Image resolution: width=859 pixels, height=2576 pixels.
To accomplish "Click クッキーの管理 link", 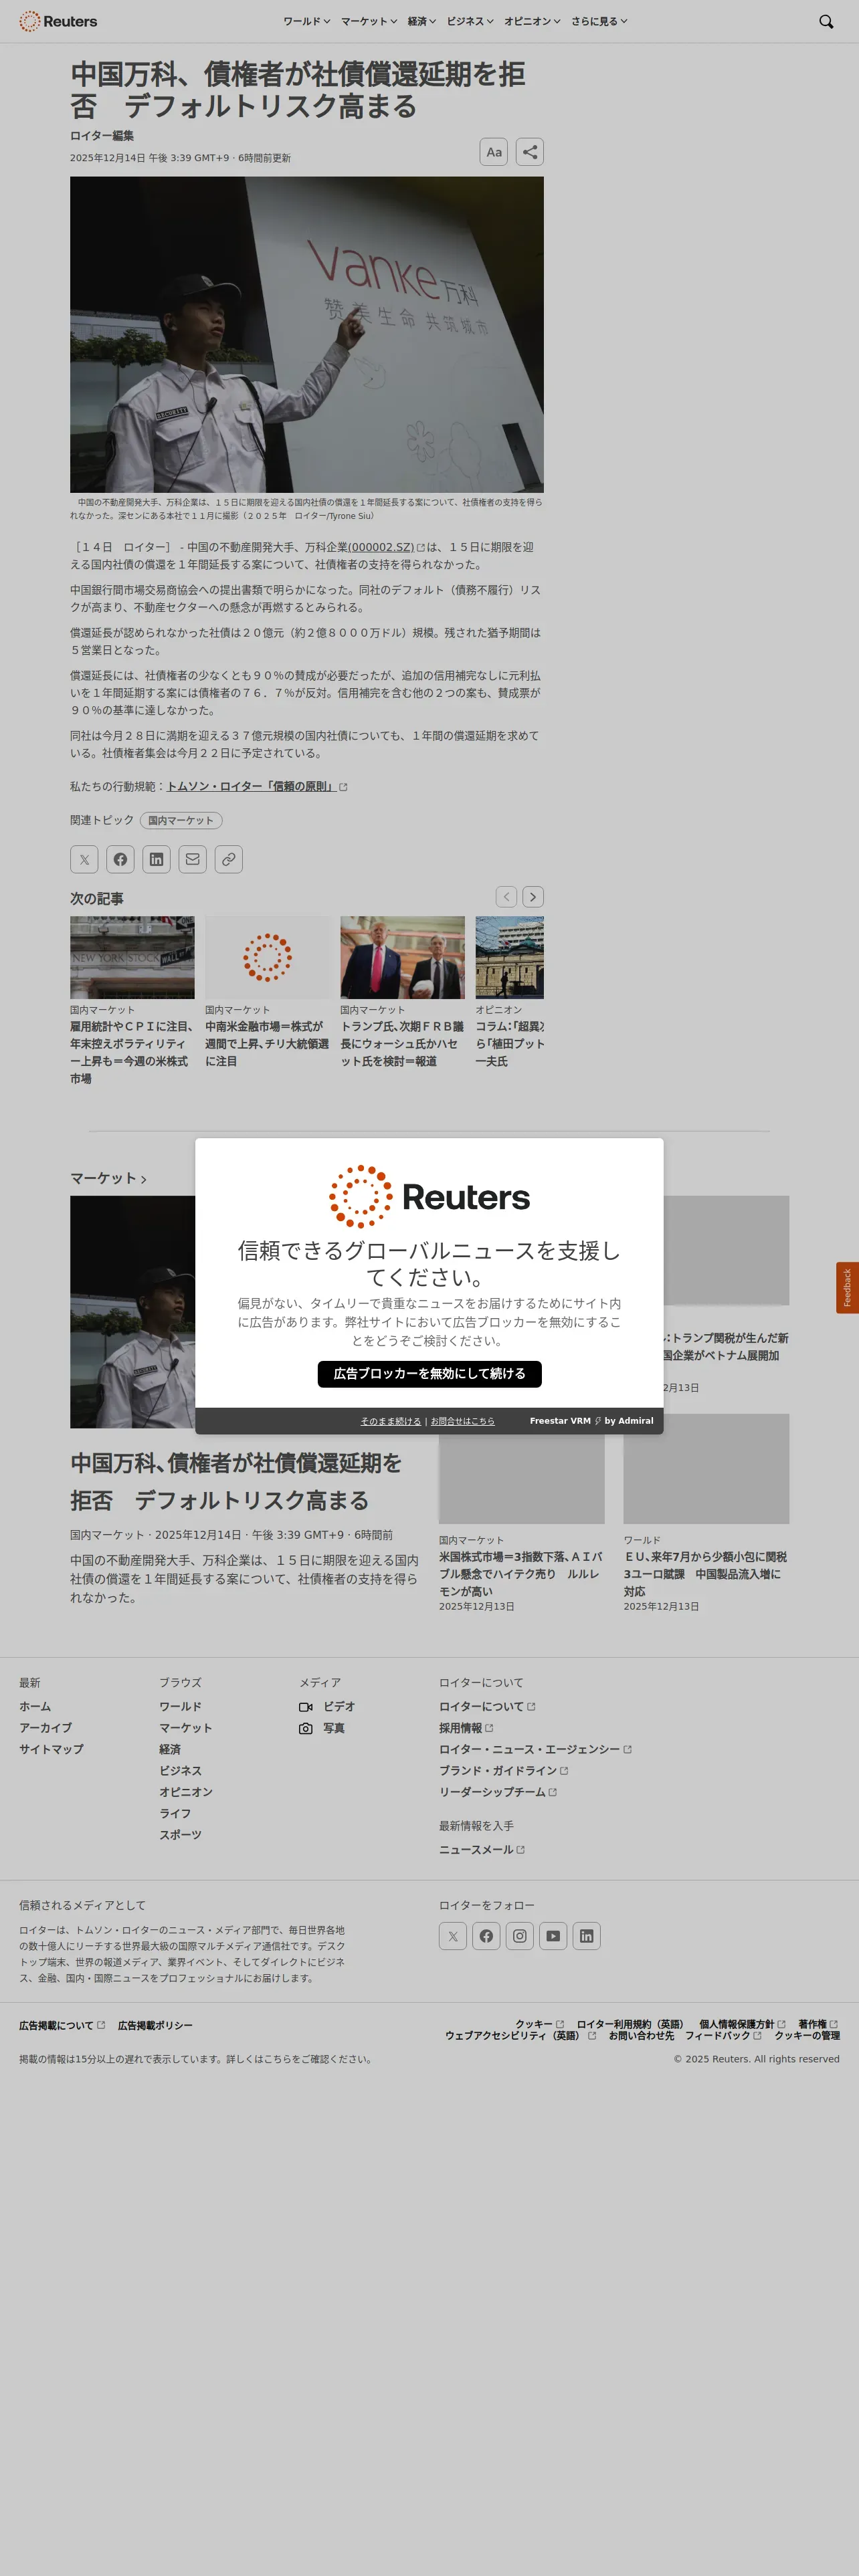I will coord(807,2035).
